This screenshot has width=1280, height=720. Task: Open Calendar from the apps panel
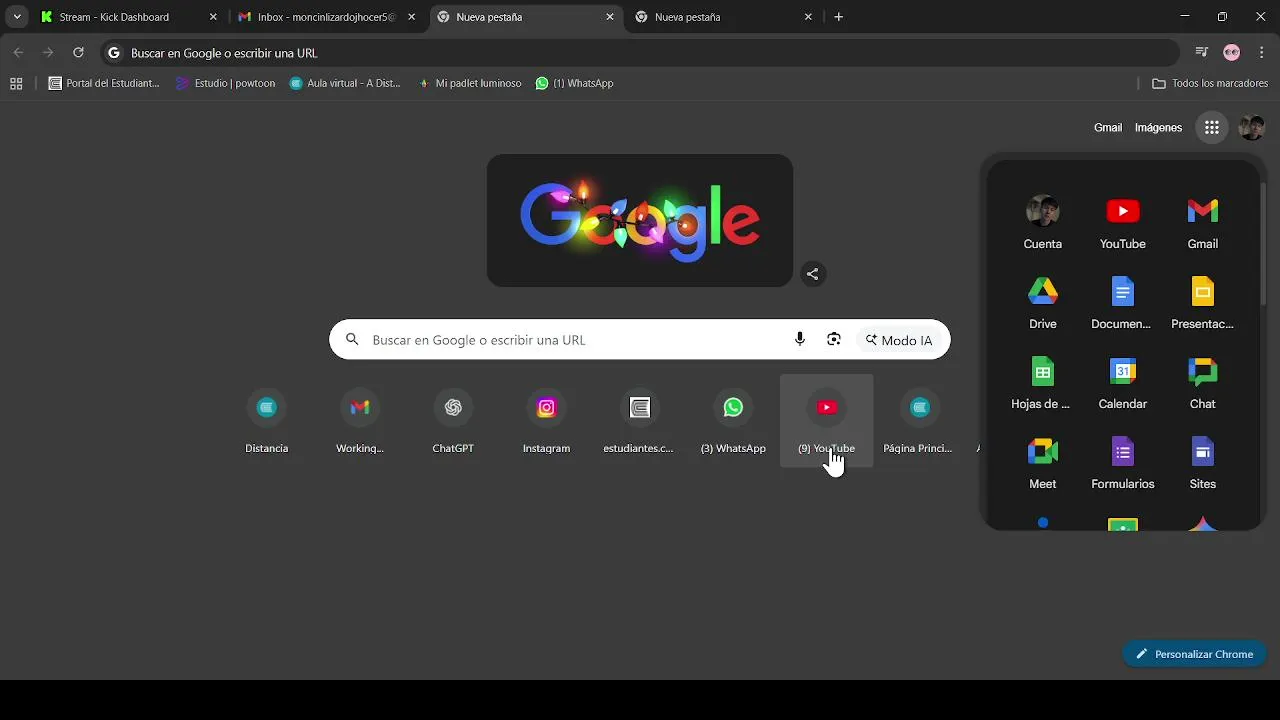click(x=1122, y=383)
